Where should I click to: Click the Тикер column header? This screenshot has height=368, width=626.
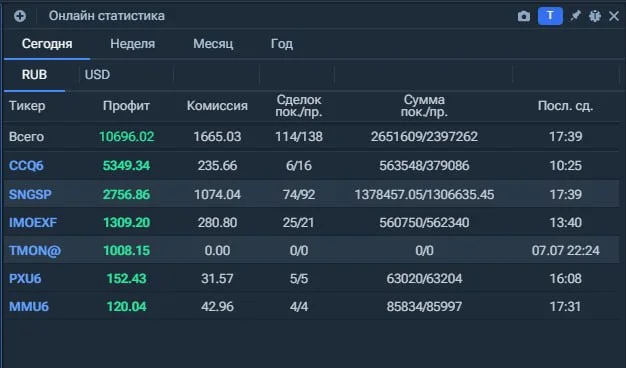27,106
